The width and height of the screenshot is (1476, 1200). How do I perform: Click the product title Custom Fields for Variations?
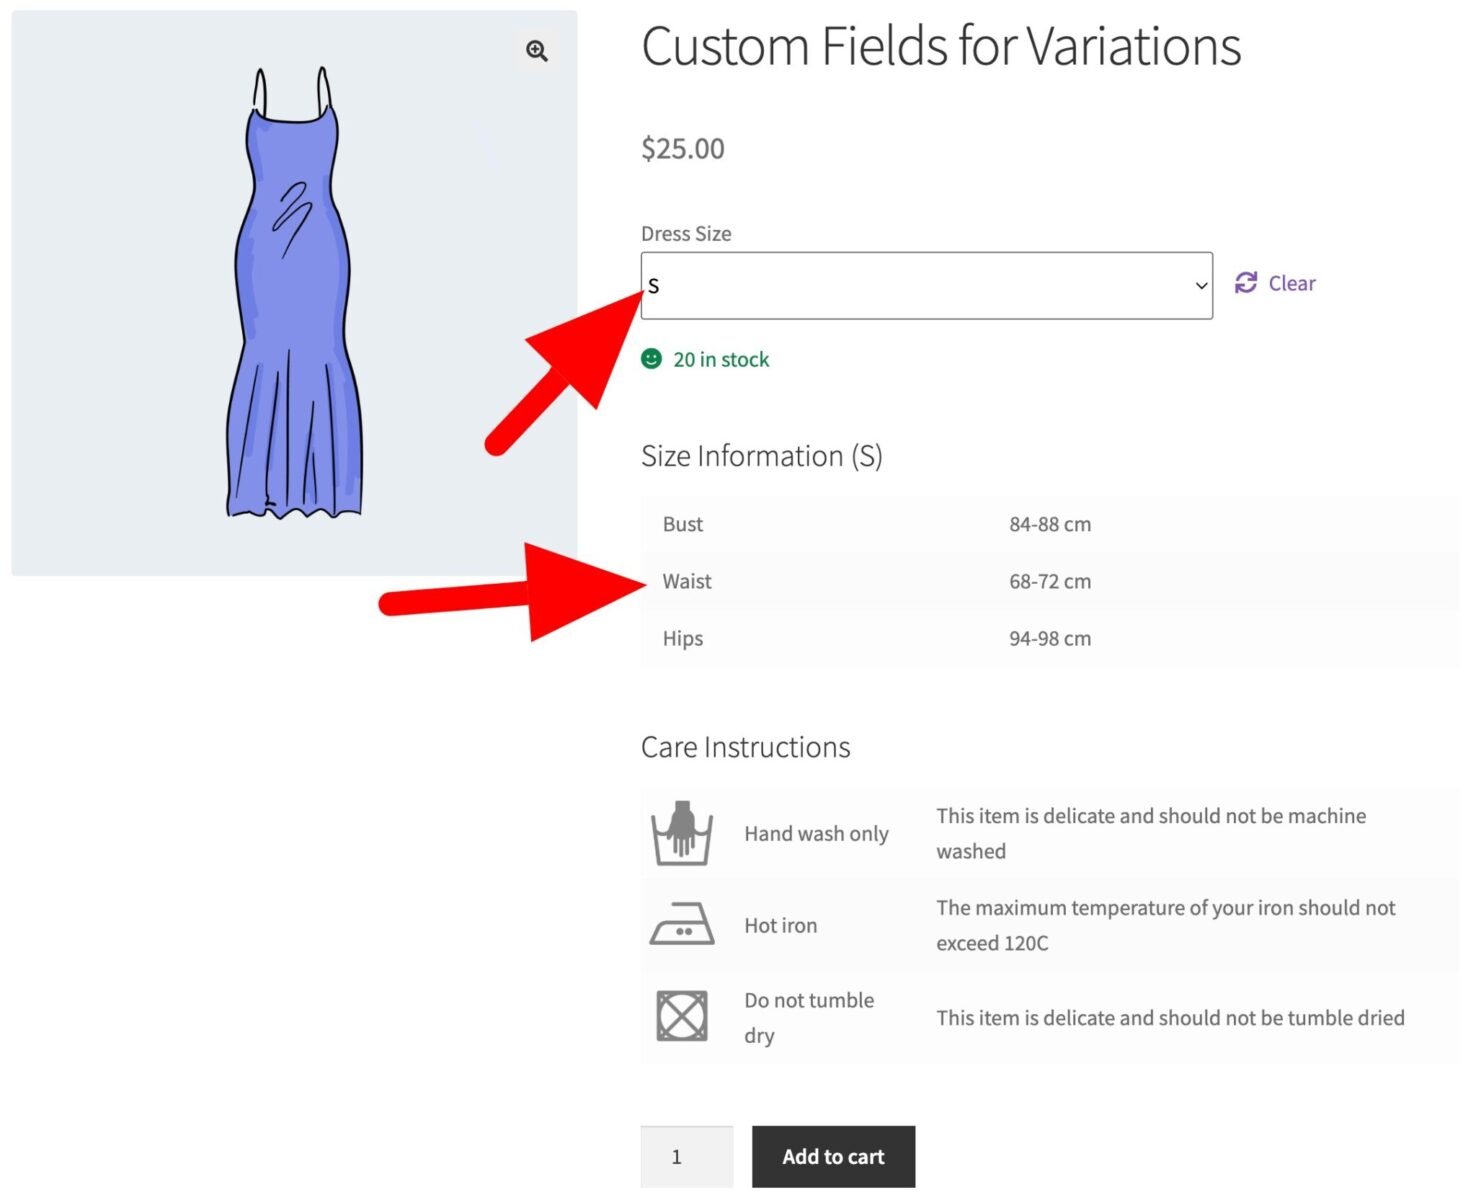(941, 45)
